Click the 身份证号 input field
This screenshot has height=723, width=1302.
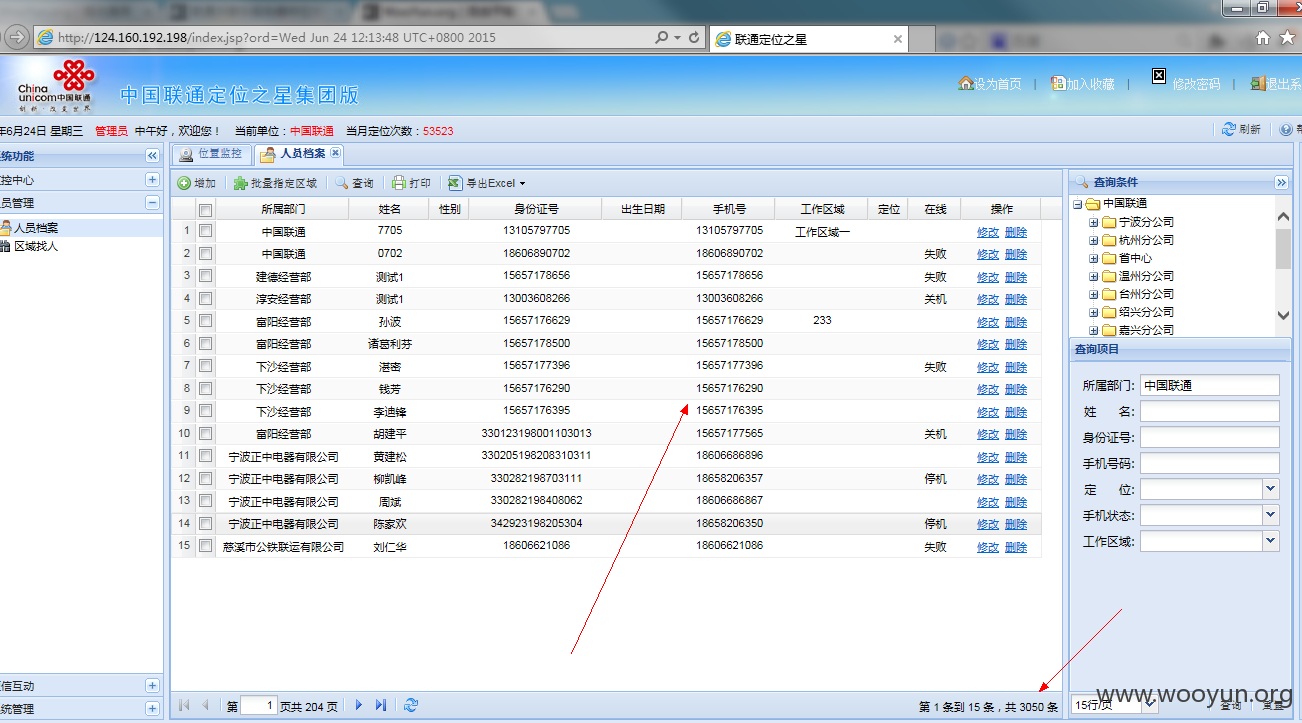click(1210, 437)
